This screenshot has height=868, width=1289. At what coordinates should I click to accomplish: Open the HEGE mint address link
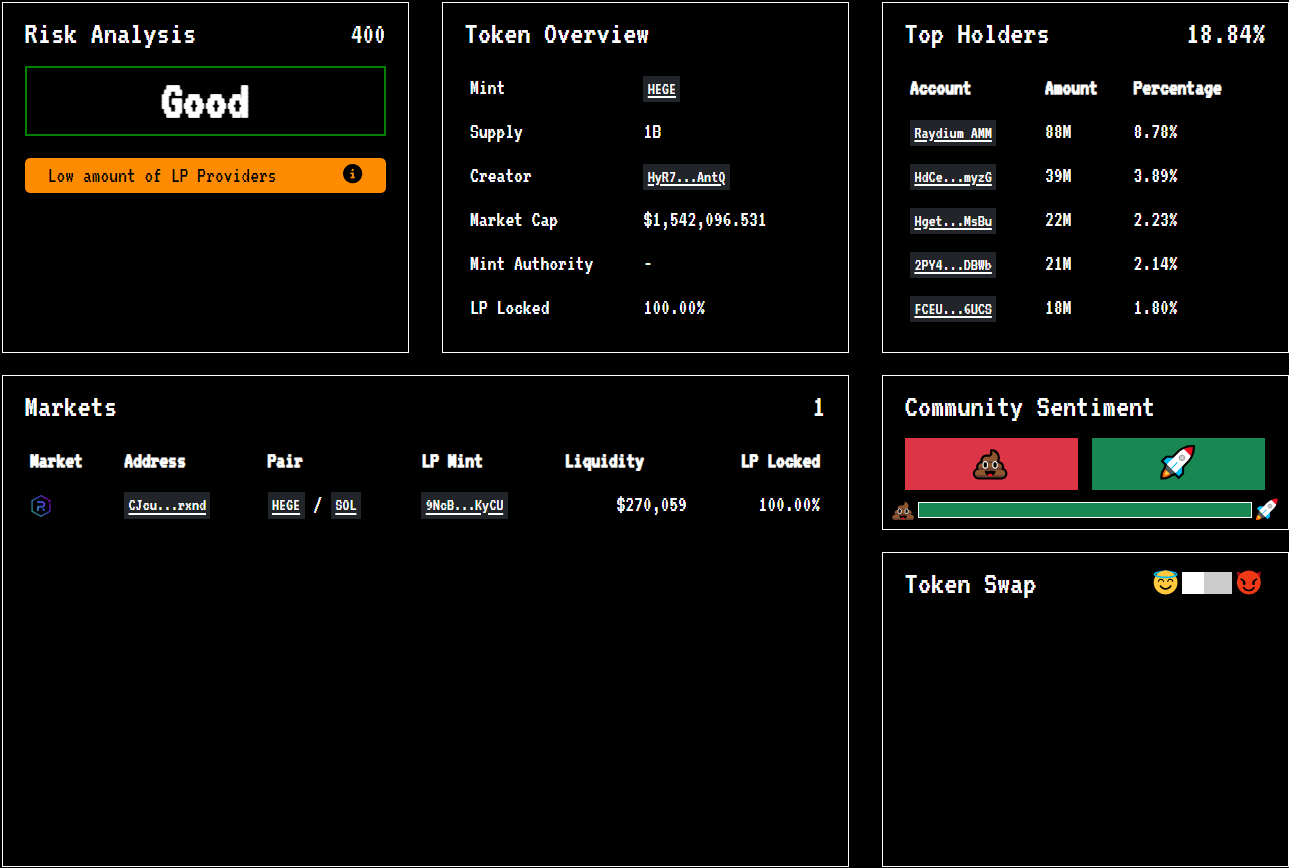point(661,89)
